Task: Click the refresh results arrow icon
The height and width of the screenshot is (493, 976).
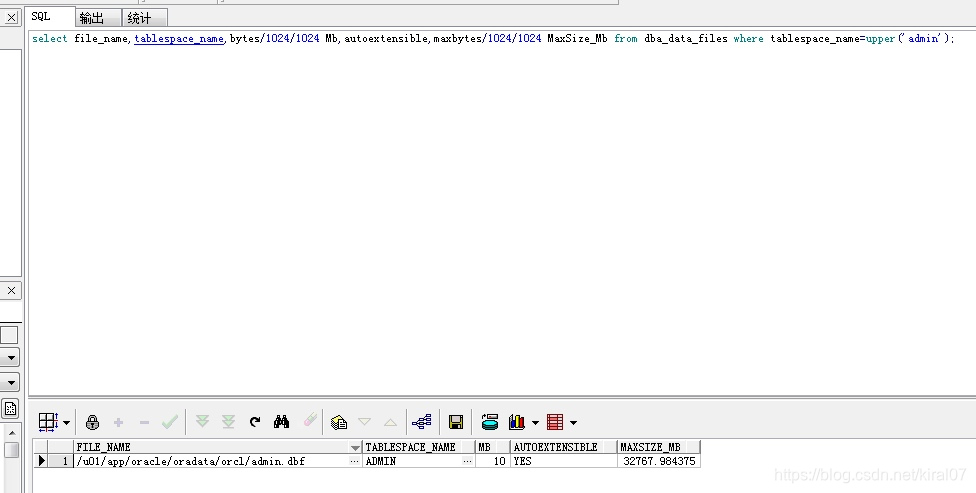Action: click(x=255, y=422)
